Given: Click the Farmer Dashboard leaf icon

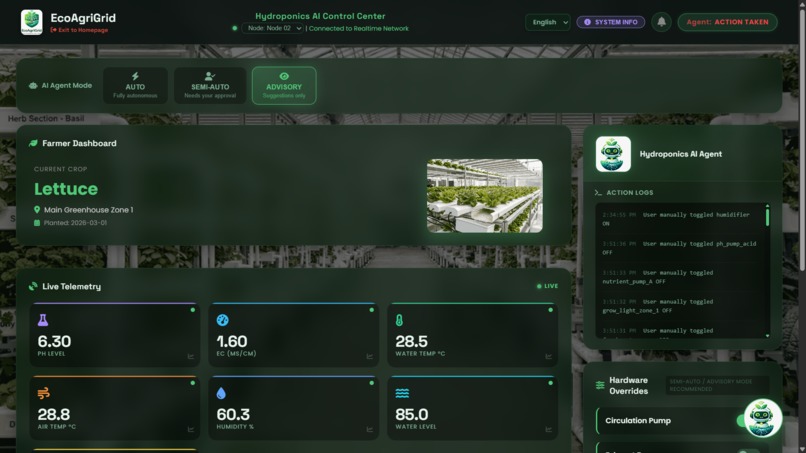Looking at the screenshot, I should coord(33,143).
